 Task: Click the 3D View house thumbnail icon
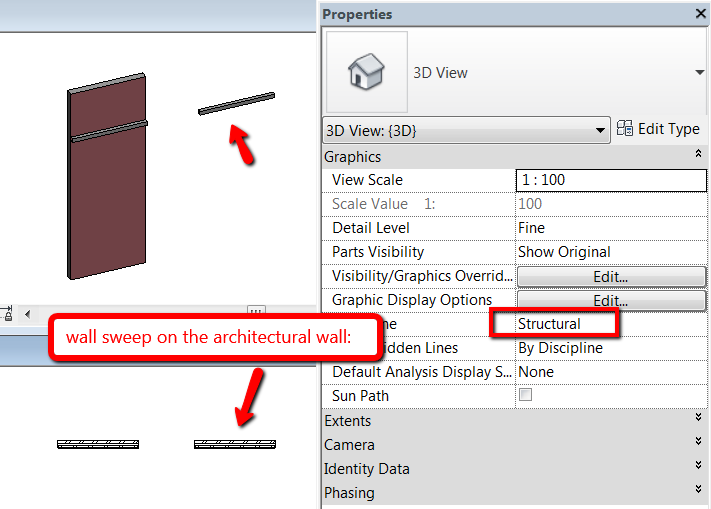tap(366, 72)
